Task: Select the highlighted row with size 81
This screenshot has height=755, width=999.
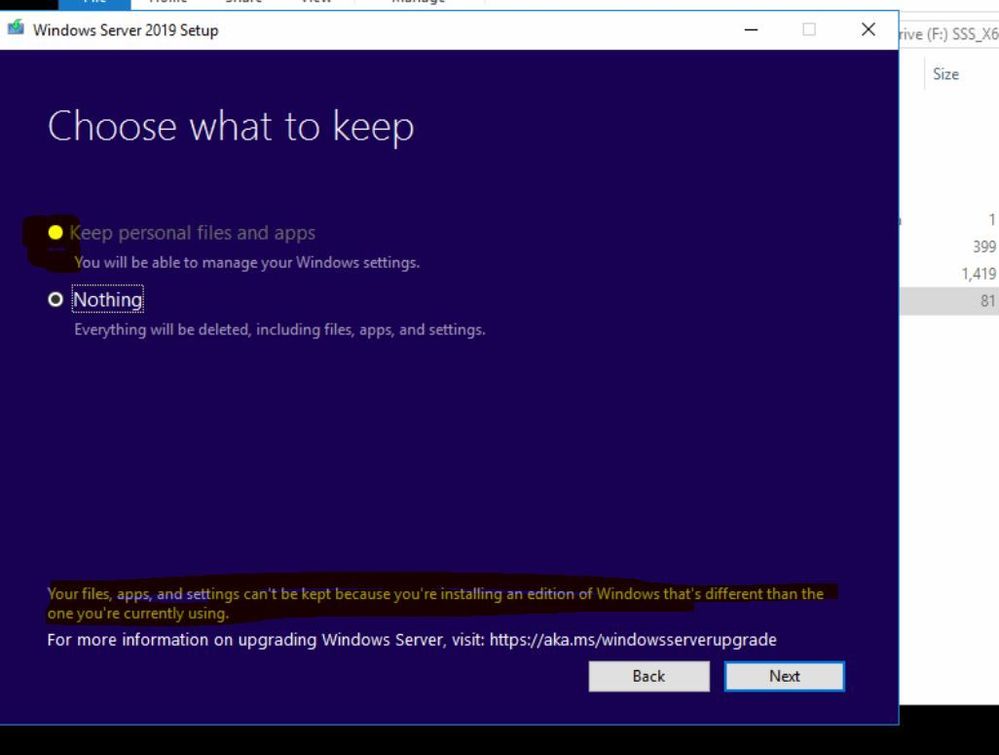Action: coord(949,301)
